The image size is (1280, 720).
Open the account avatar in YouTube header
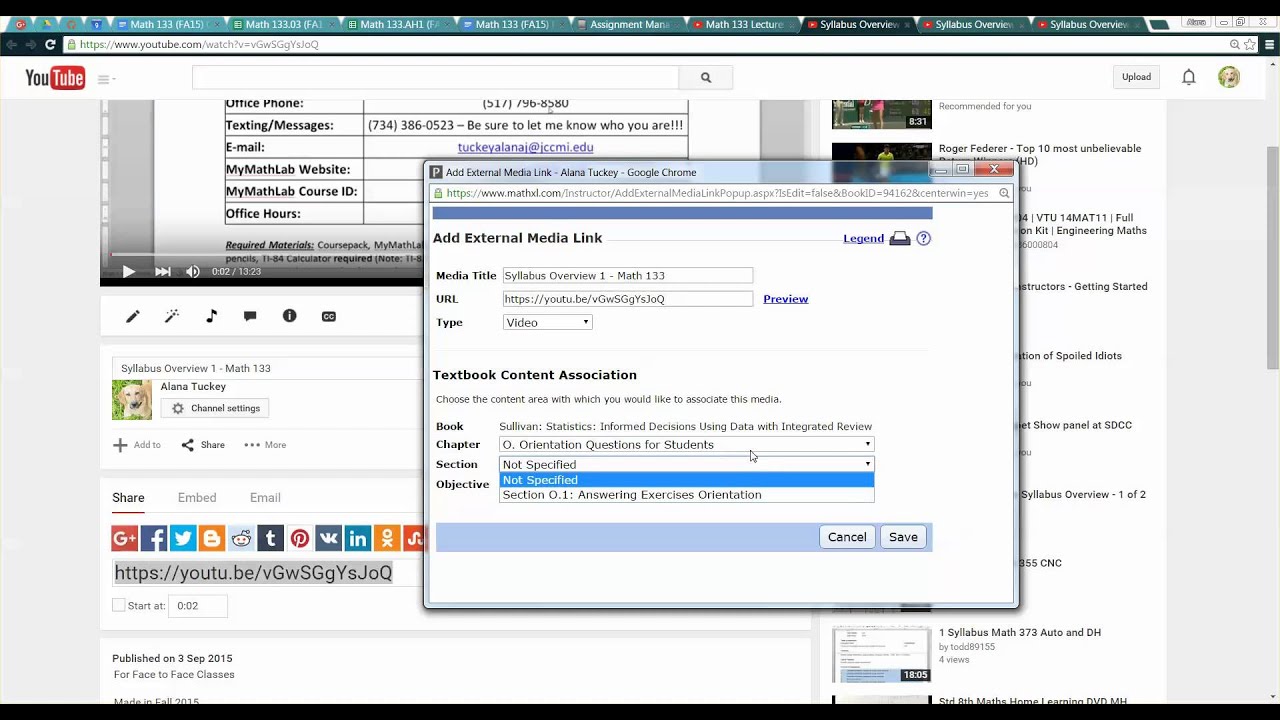coord(1229,77)
